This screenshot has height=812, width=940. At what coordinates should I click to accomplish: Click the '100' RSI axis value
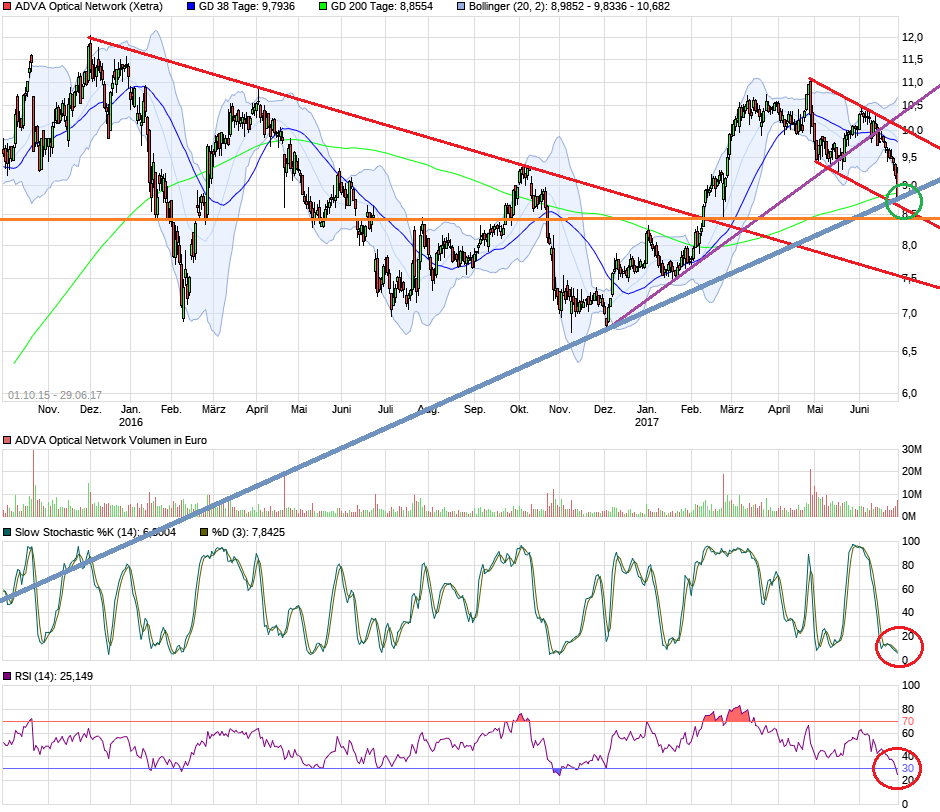tap(911, 685)
